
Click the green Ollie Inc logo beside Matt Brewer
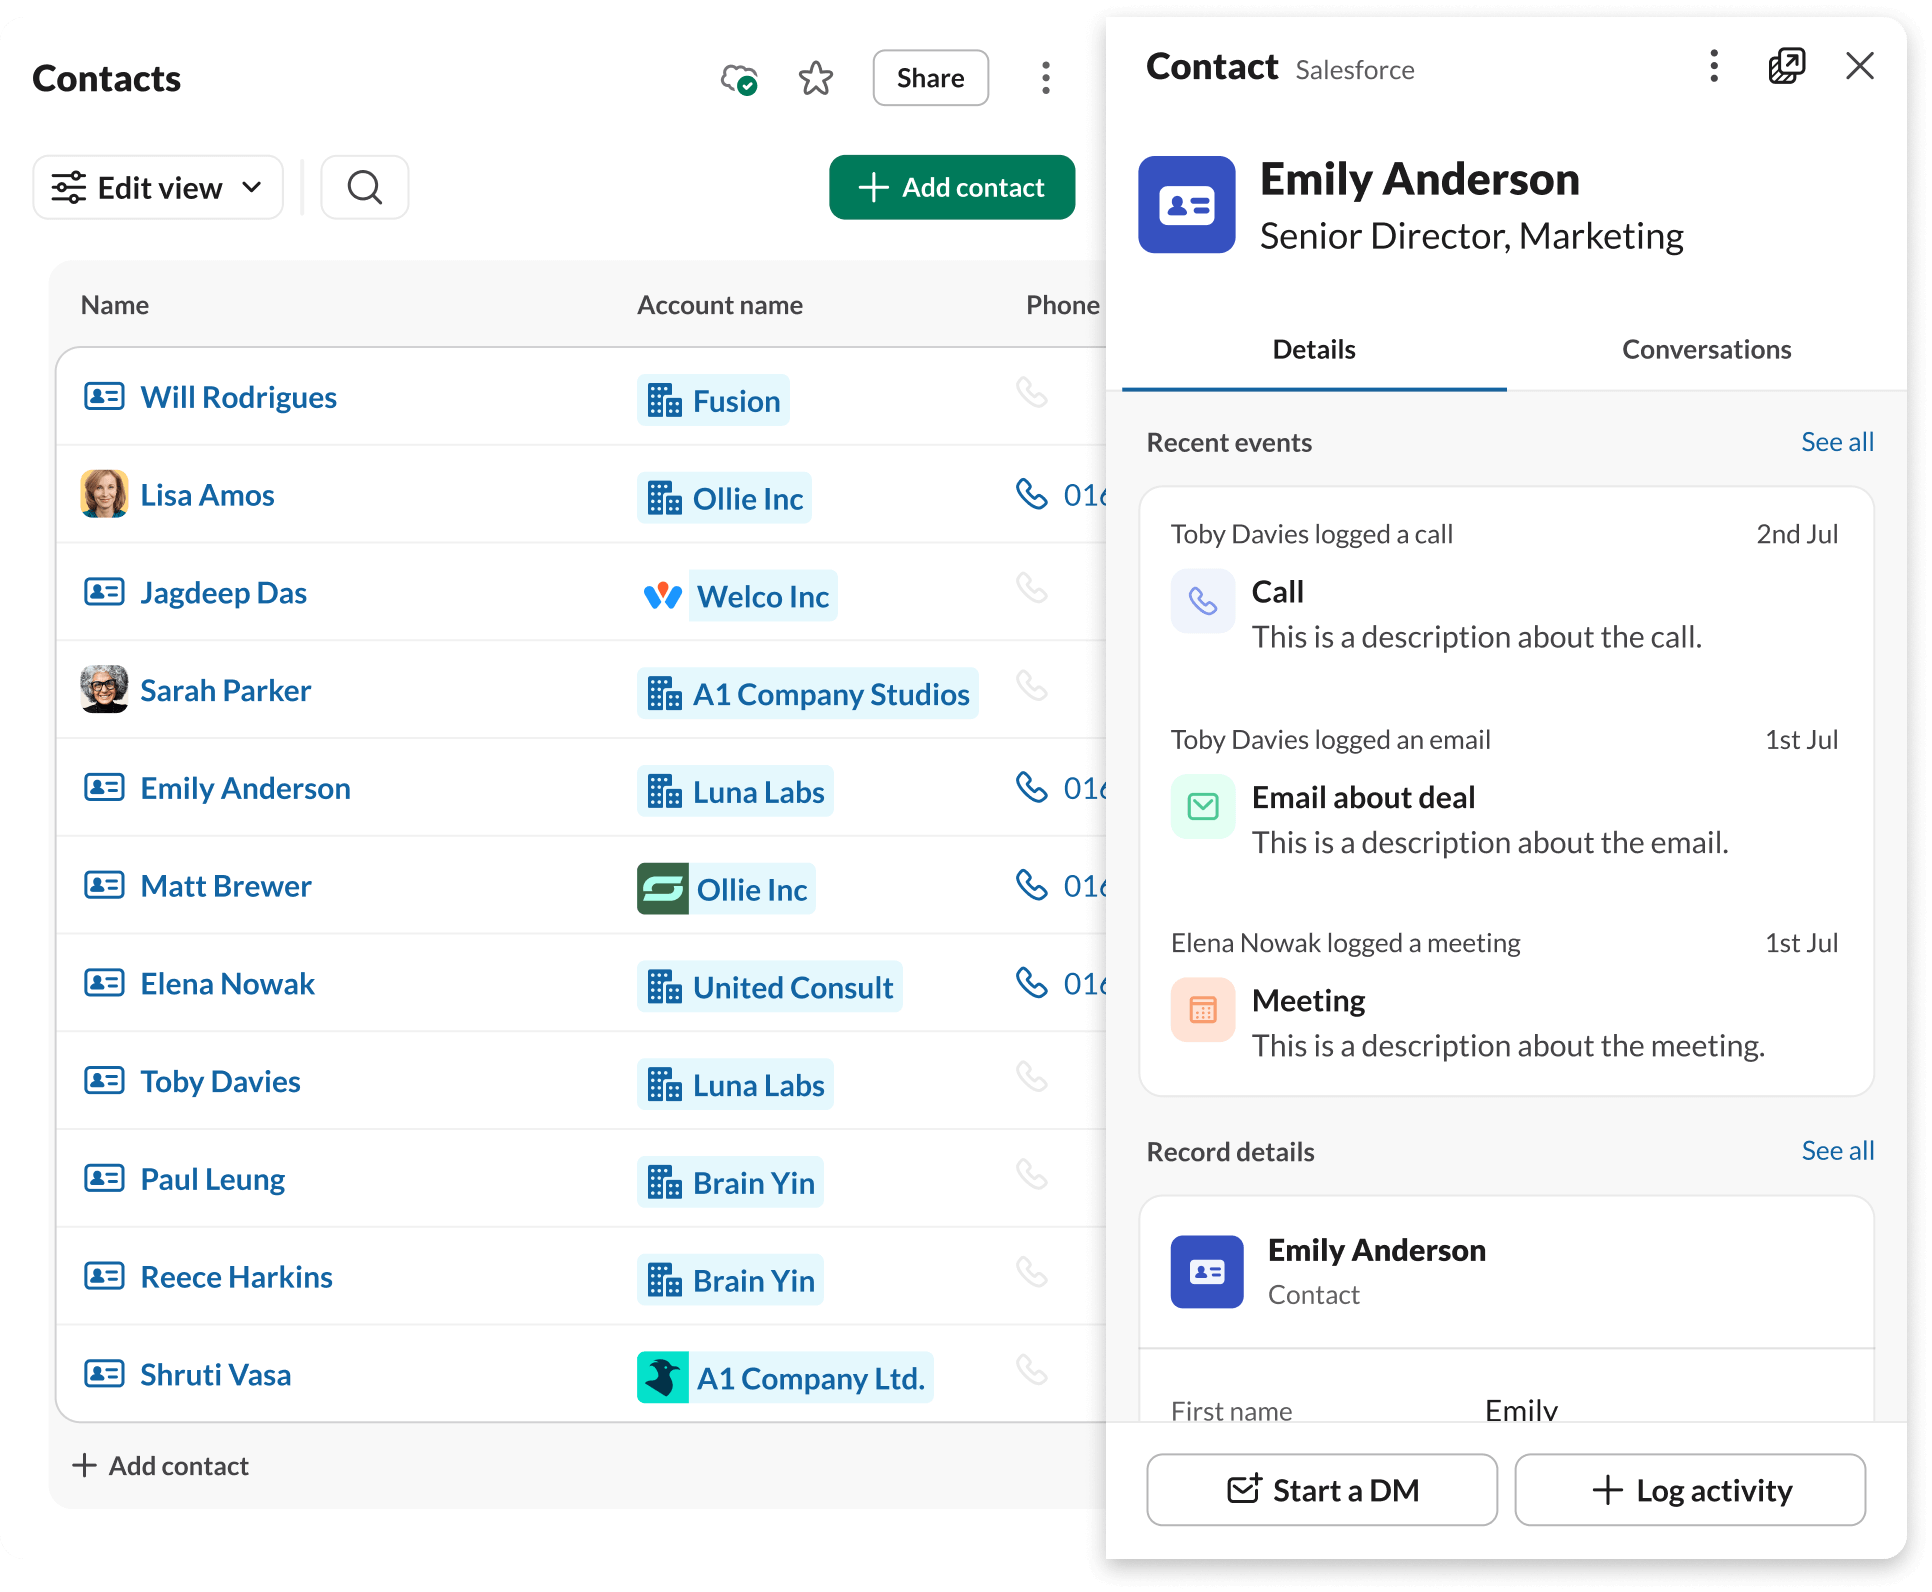(x=663, y=888)
